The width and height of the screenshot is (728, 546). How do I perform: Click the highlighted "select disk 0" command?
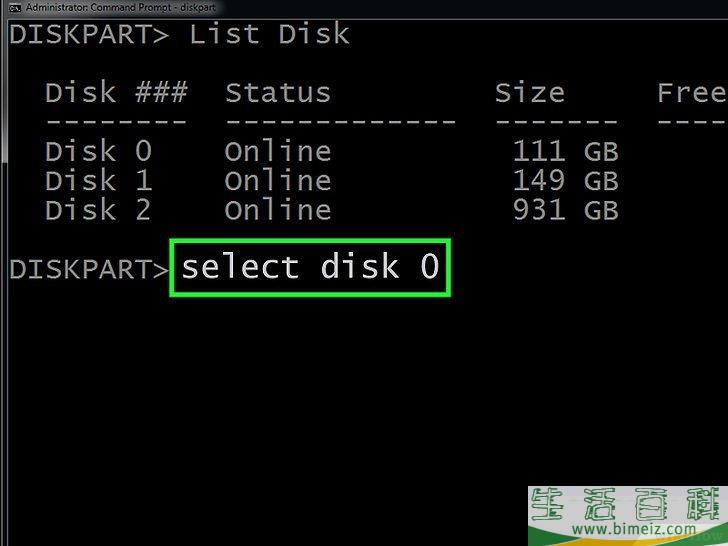coord(310,267)
